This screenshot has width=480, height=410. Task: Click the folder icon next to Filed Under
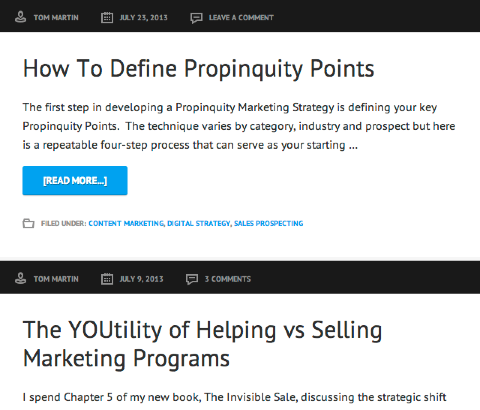click(x=28, y=223)
